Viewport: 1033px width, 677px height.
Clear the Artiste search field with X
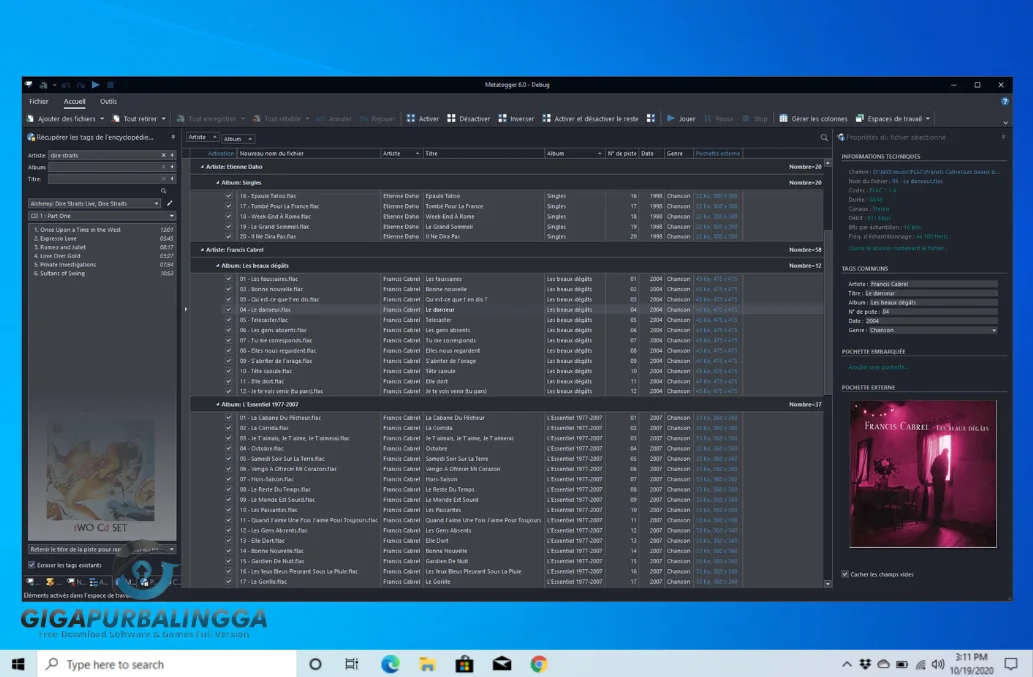pos(163,155)
